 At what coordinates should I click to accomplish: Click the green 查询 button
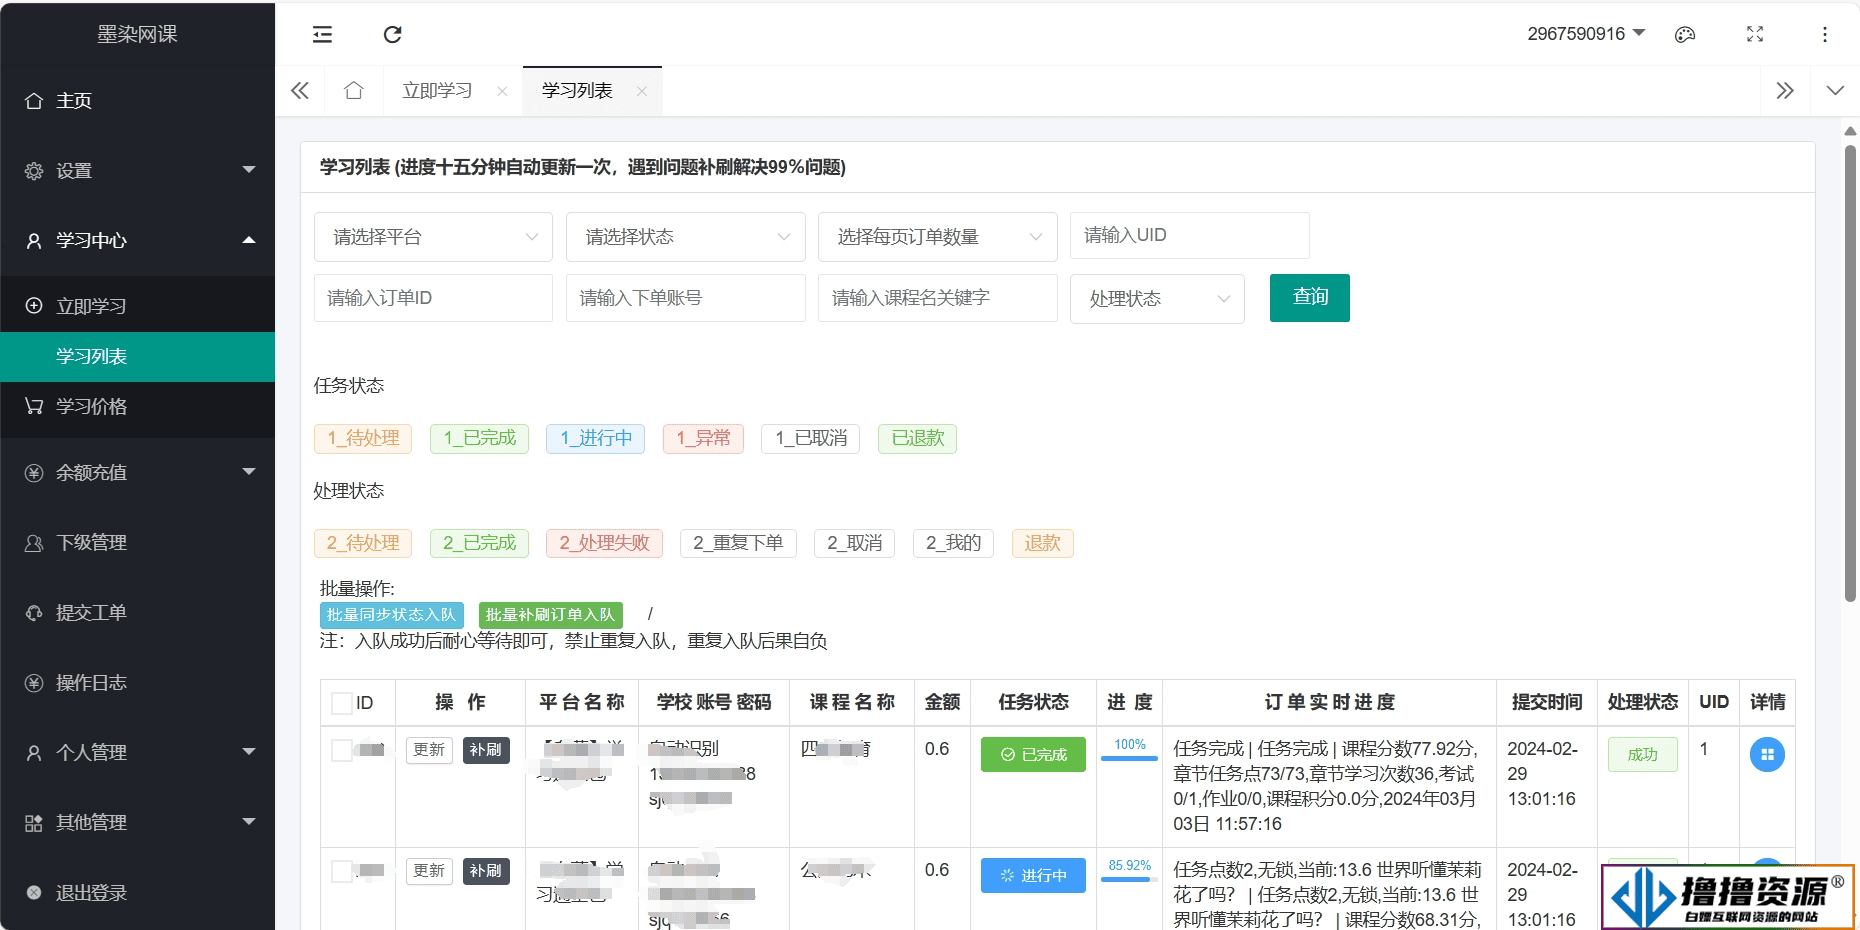1310,298
